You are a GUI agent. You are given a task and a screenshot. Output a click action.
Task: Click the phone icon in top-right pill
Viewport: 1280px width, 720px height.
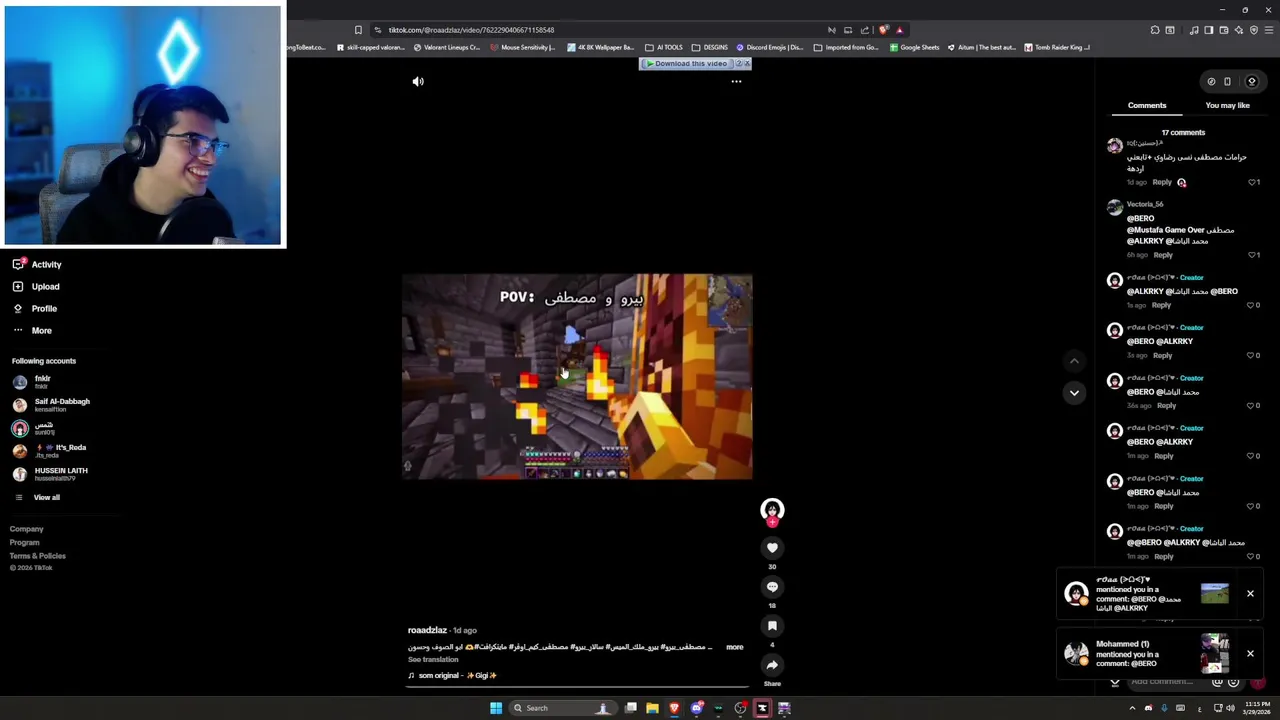click(x=1228, y=82)
